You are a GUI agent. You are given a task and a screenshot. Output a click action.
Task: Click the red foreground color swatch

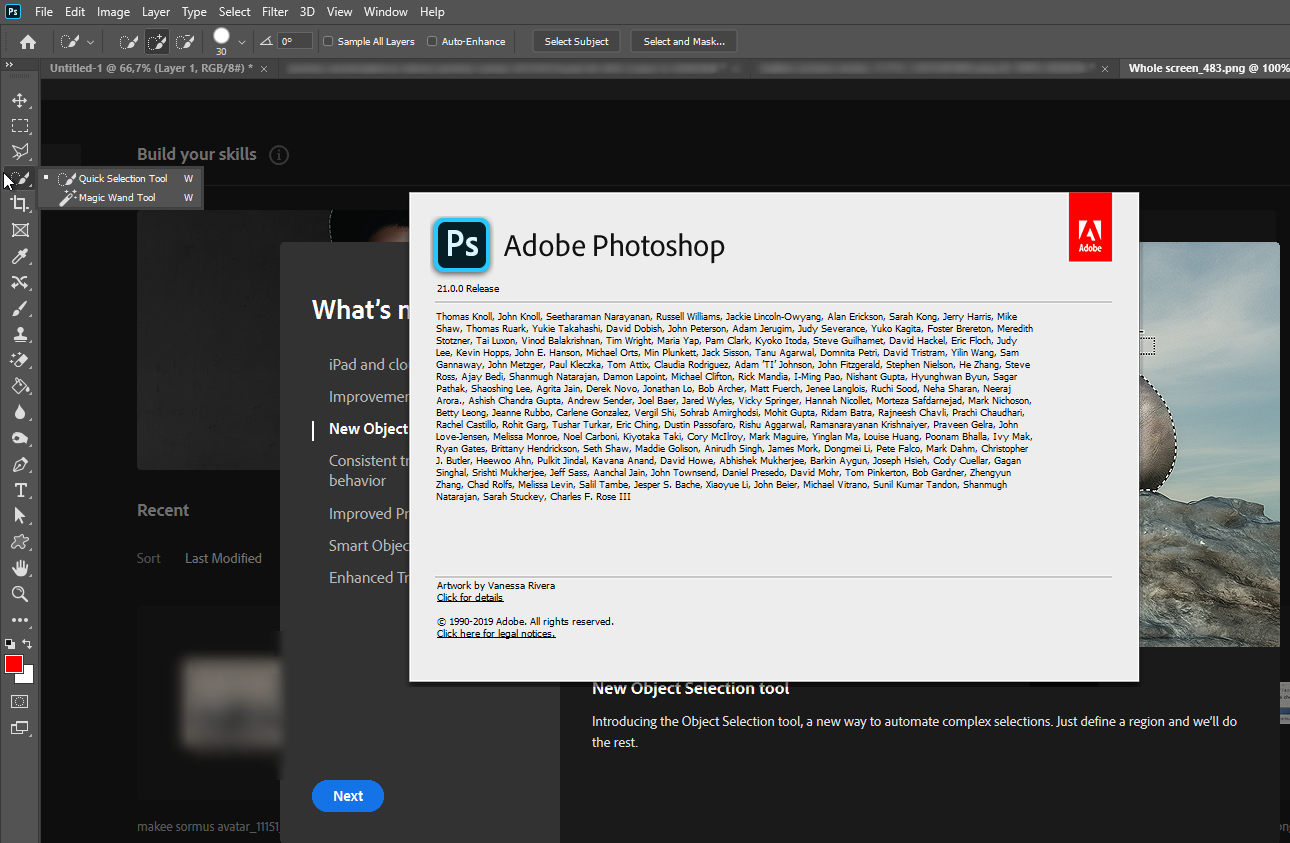click(x=13, y=664)
